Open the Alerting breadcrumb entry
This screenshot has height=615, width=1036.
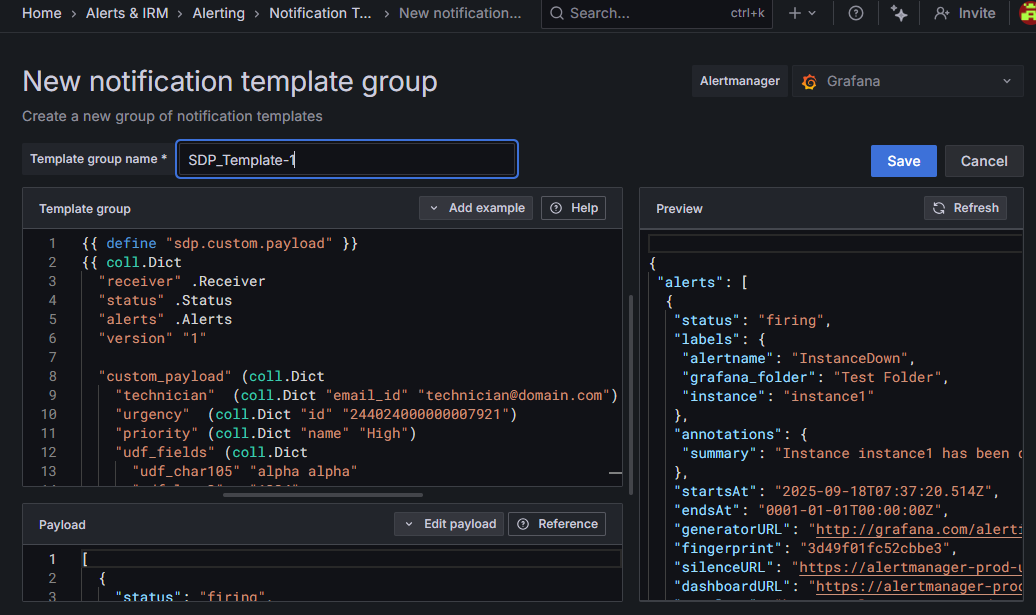pyautogui.click(x=218, y=13)
